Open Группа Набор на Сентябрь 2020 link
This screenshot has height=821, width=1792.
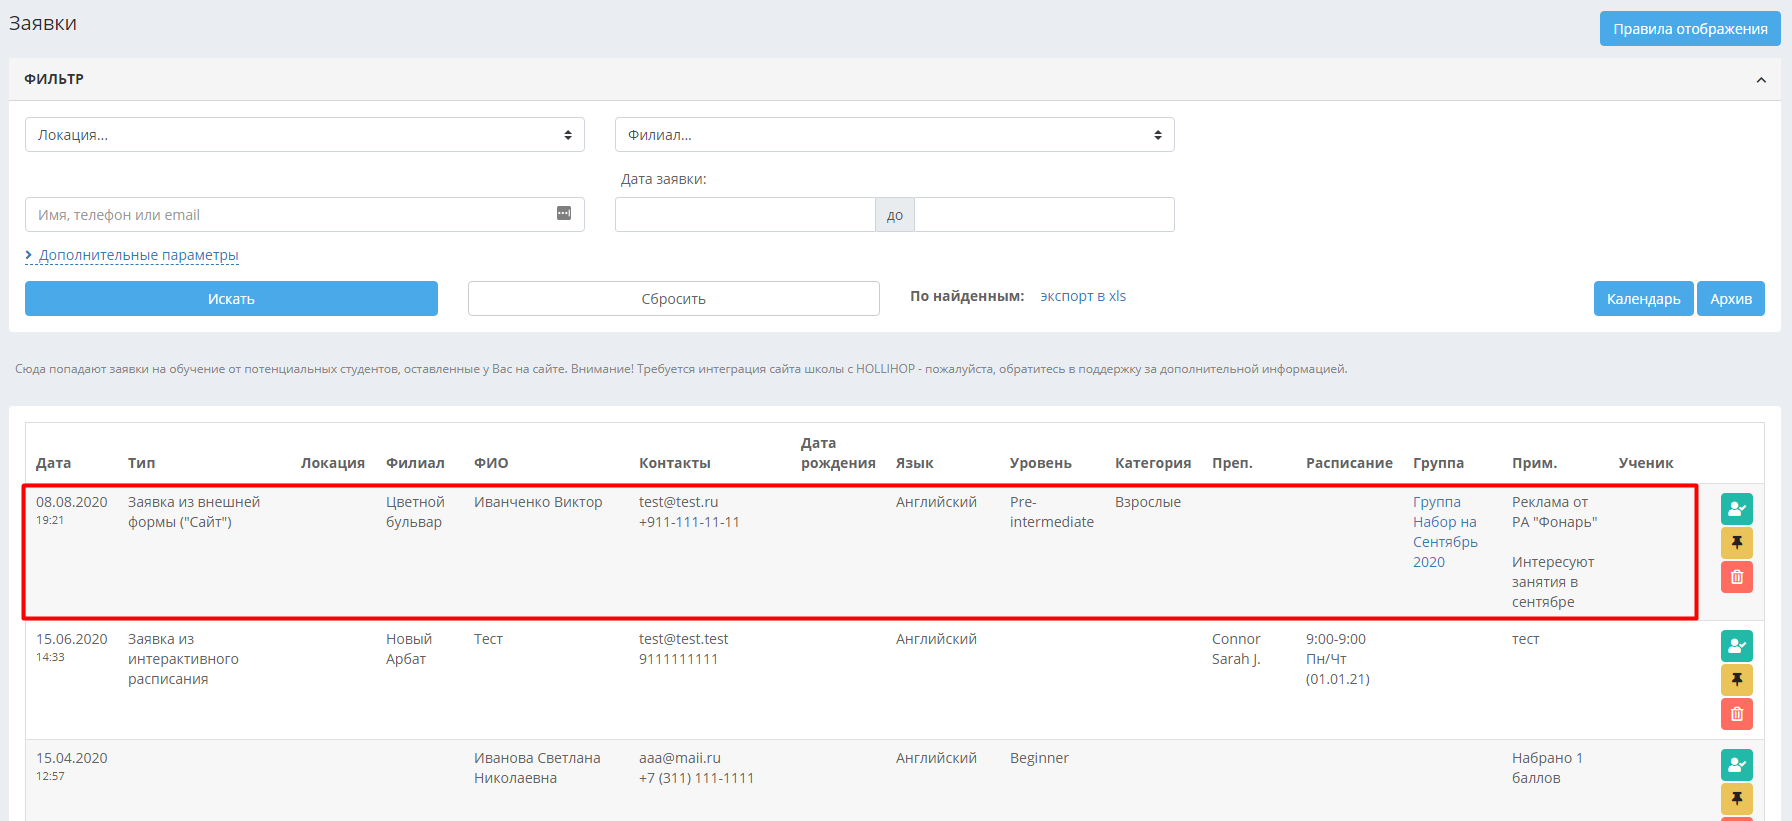pos(1445,532)
